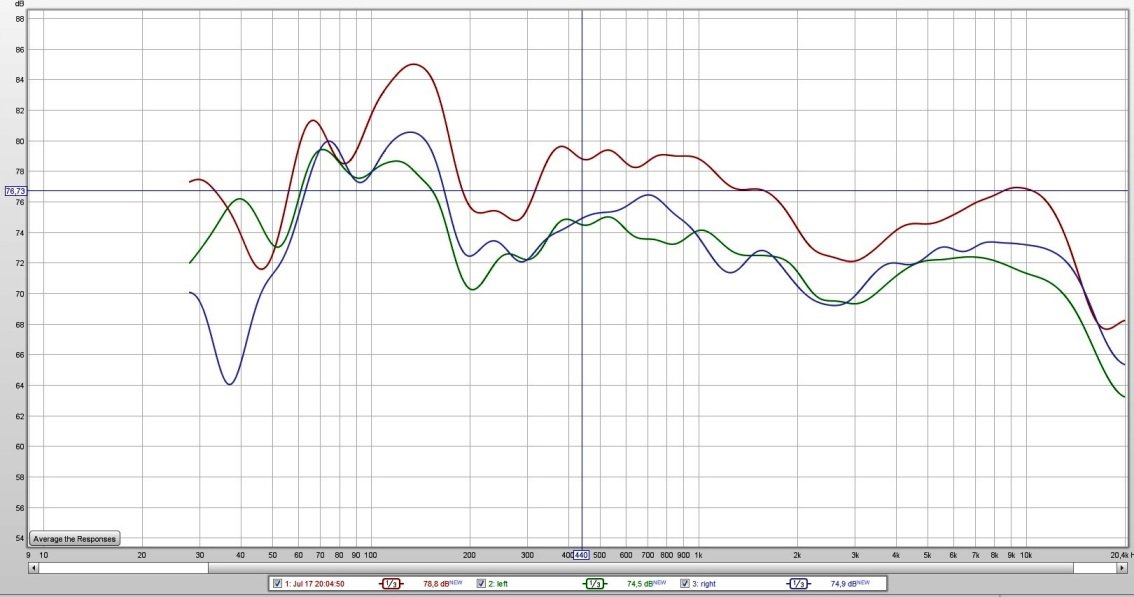Image resolution: width=1134 pixels, height=597 pixels.
Task: Click the 440 frequency cursor marker
Action: (581, 555)
